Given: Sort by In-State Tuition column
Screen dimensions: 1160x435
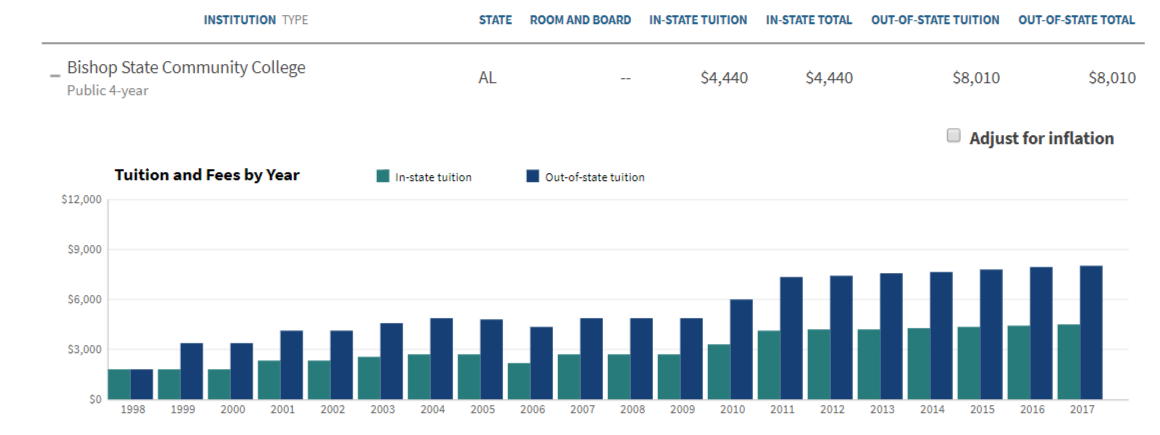Looking at the screenshot, I should coord(698,20).
